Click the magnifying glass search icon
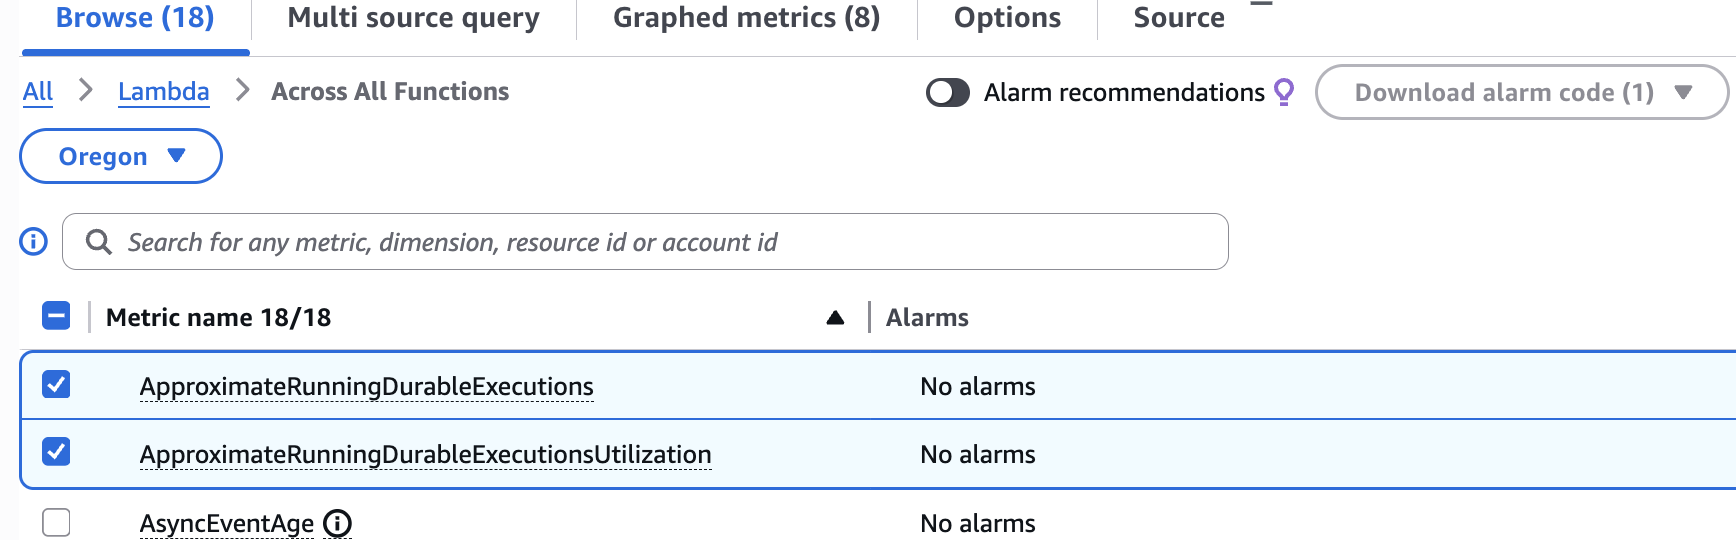The height and width of the screenshot is (540, 1736). point(98,242)
